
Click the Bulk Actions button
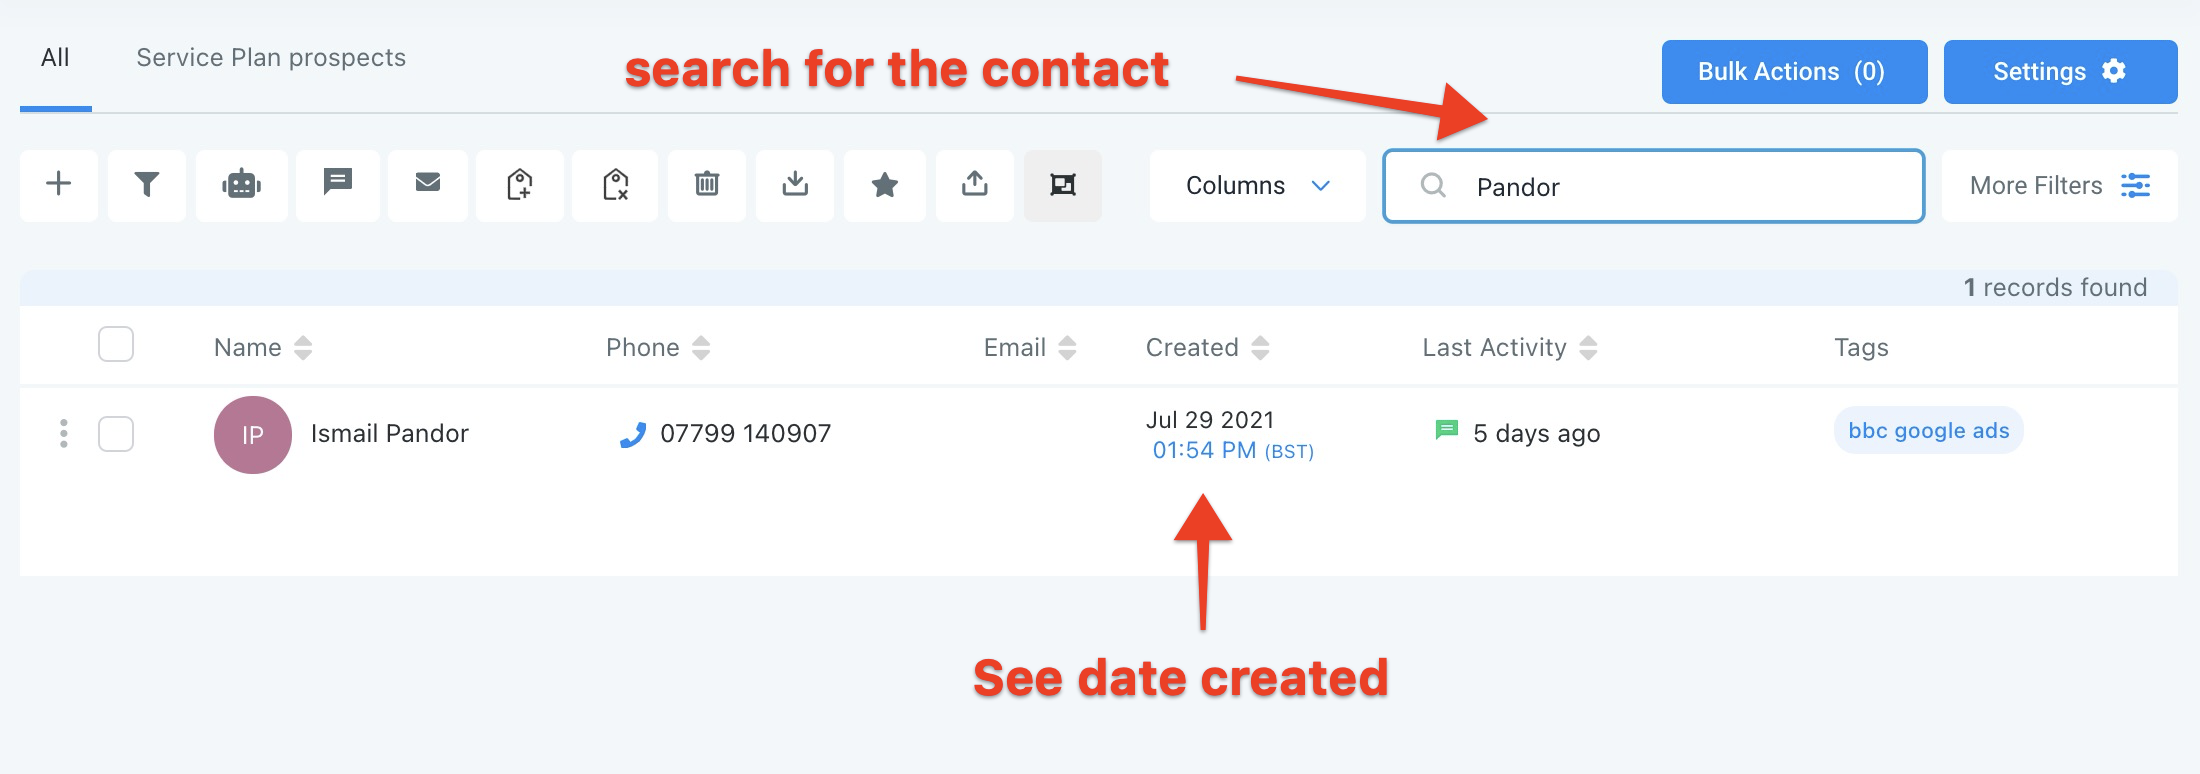(1794, 72)
